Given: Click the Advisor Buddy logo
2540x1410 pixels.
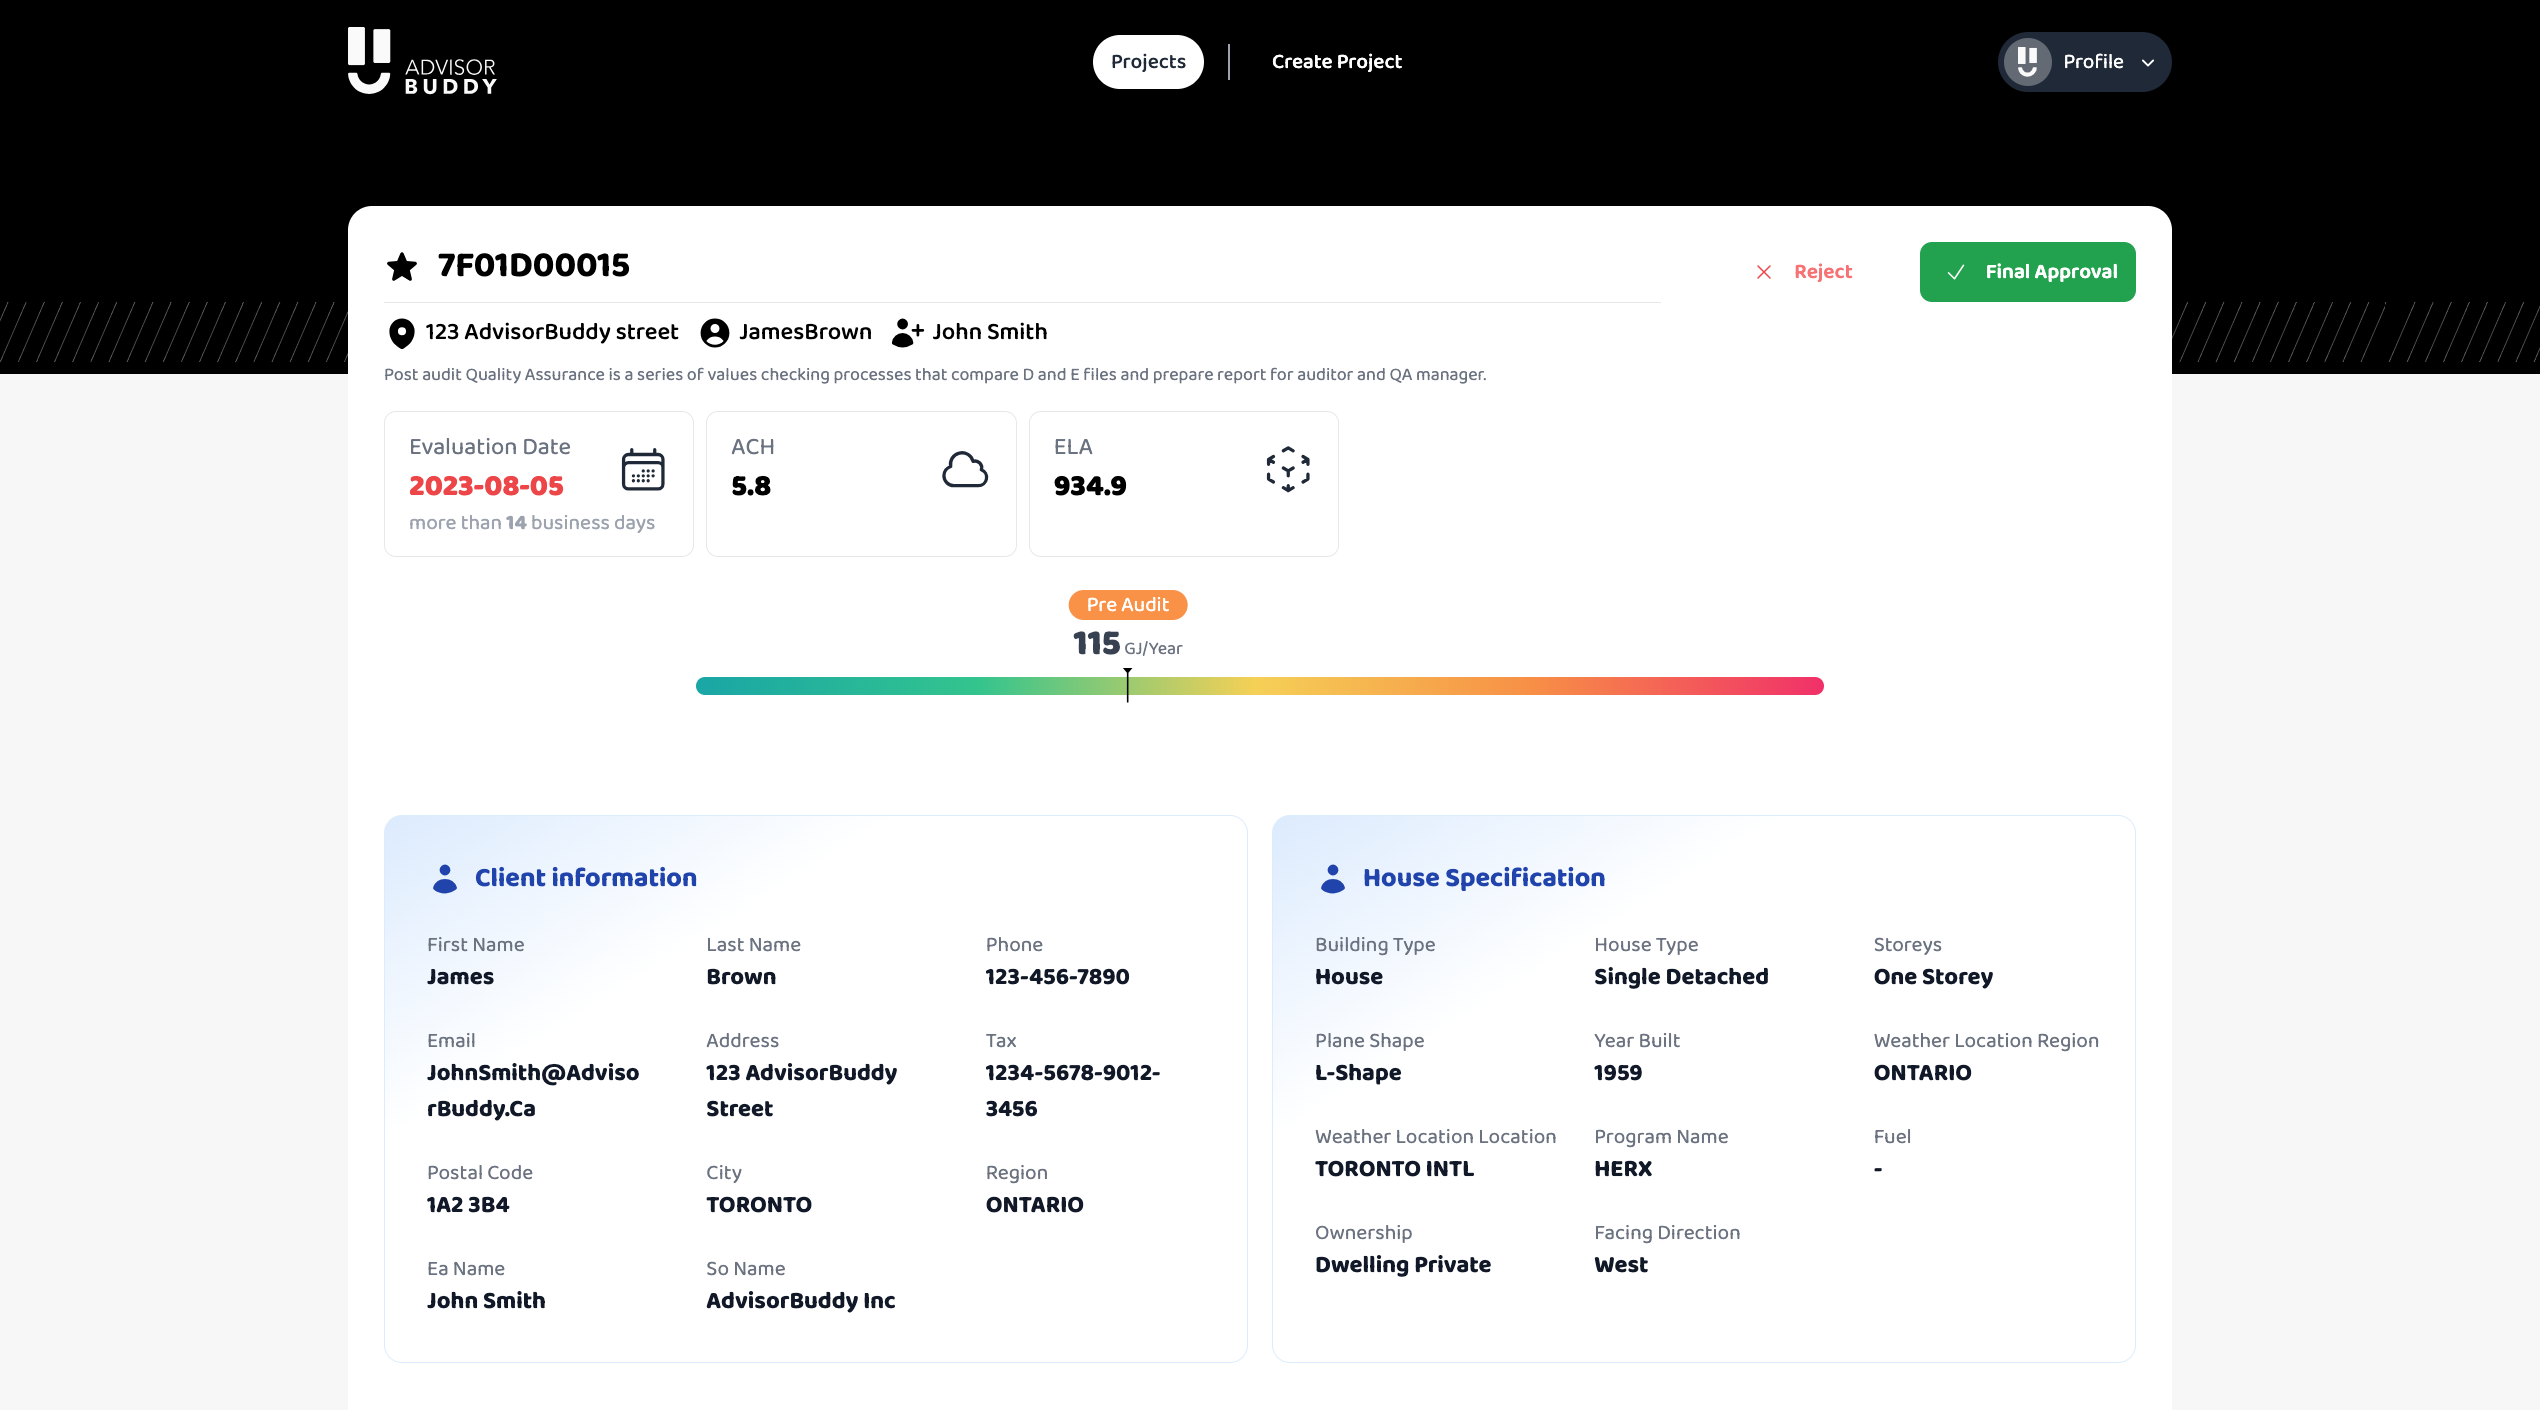Looking at the screenshot, I should click(x=422, y=62).
